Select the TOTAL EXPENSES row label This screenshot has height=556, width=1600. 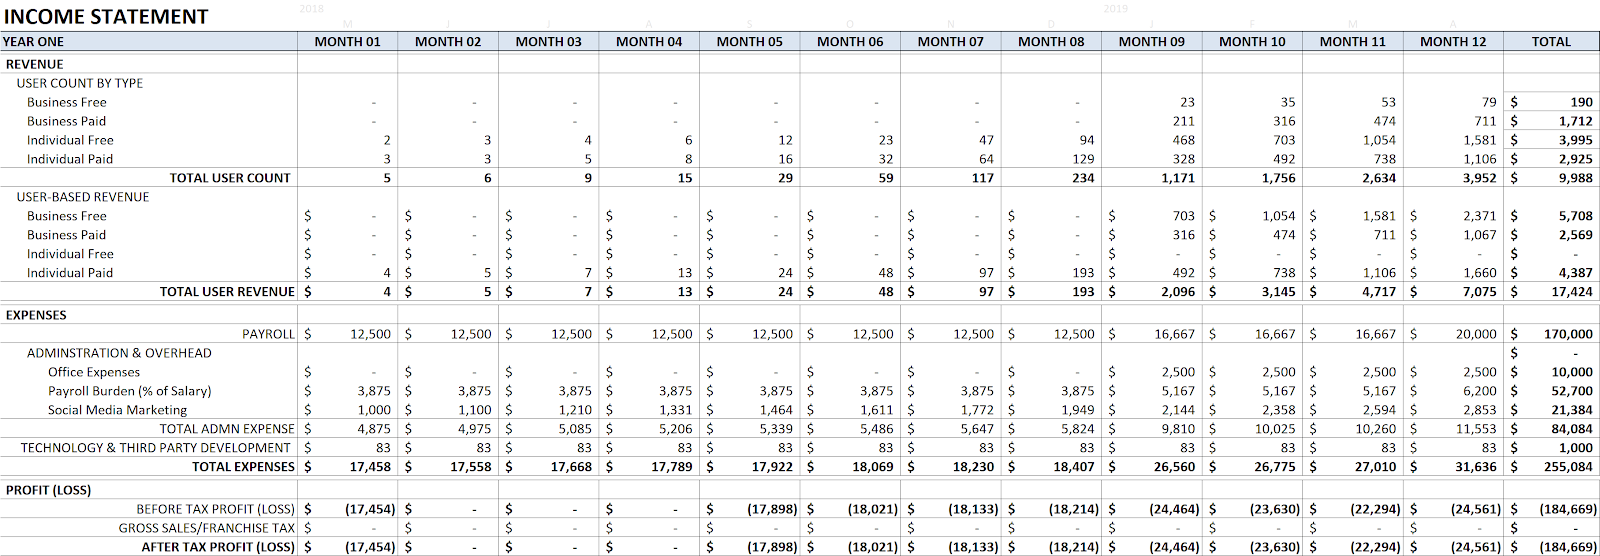[x=243, y=467]
